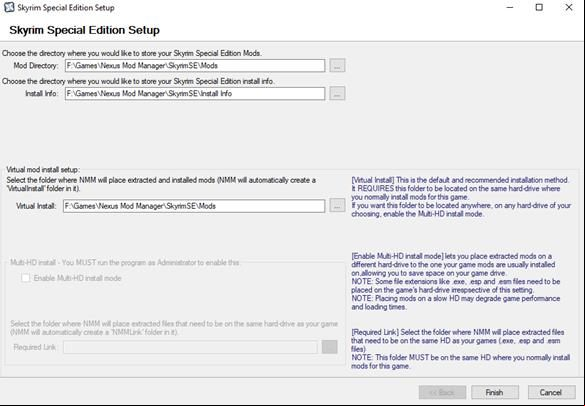Click the '[Required Link]' help text paragraph
The height and width of the screenshot is (406, 585).
pyautogui.click(x=461, y=349)
